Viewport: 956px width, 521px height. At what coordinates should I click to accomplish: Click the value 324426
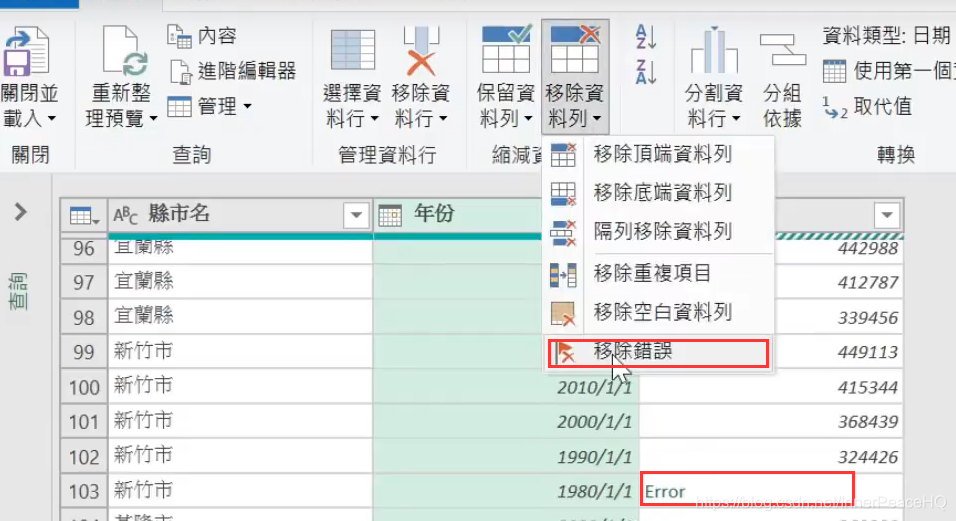868,457
